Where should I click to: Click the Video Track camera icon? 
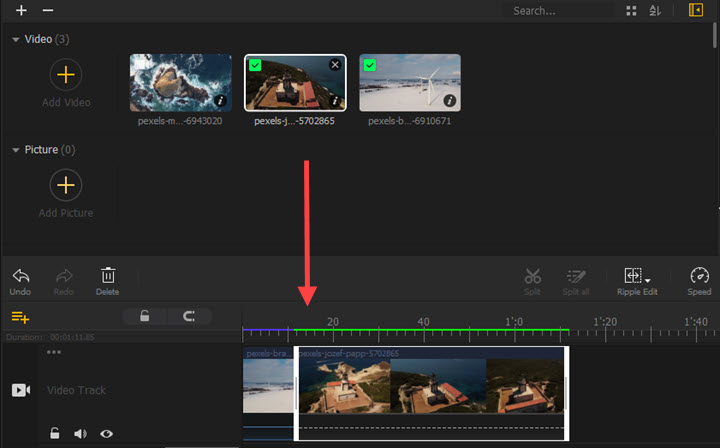21,390
